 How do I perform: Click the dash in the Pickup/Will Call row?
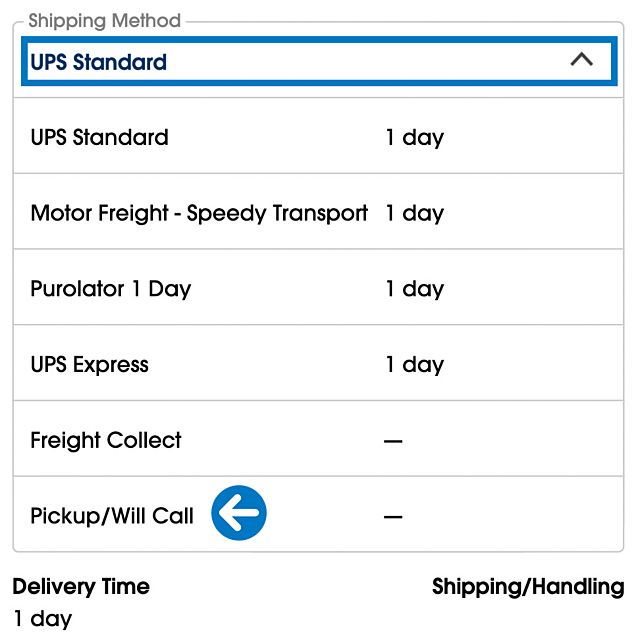coord(393,517)
